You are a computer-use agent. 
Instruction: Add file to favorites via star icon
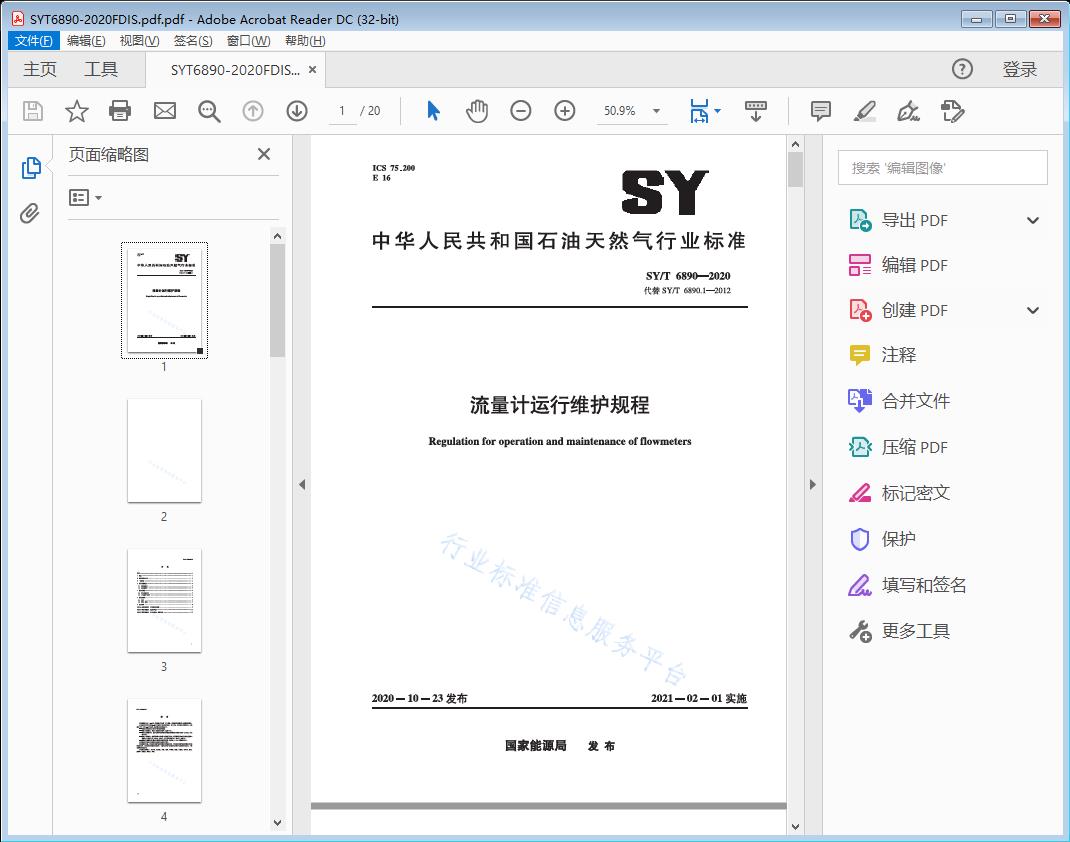coord(76,111)
